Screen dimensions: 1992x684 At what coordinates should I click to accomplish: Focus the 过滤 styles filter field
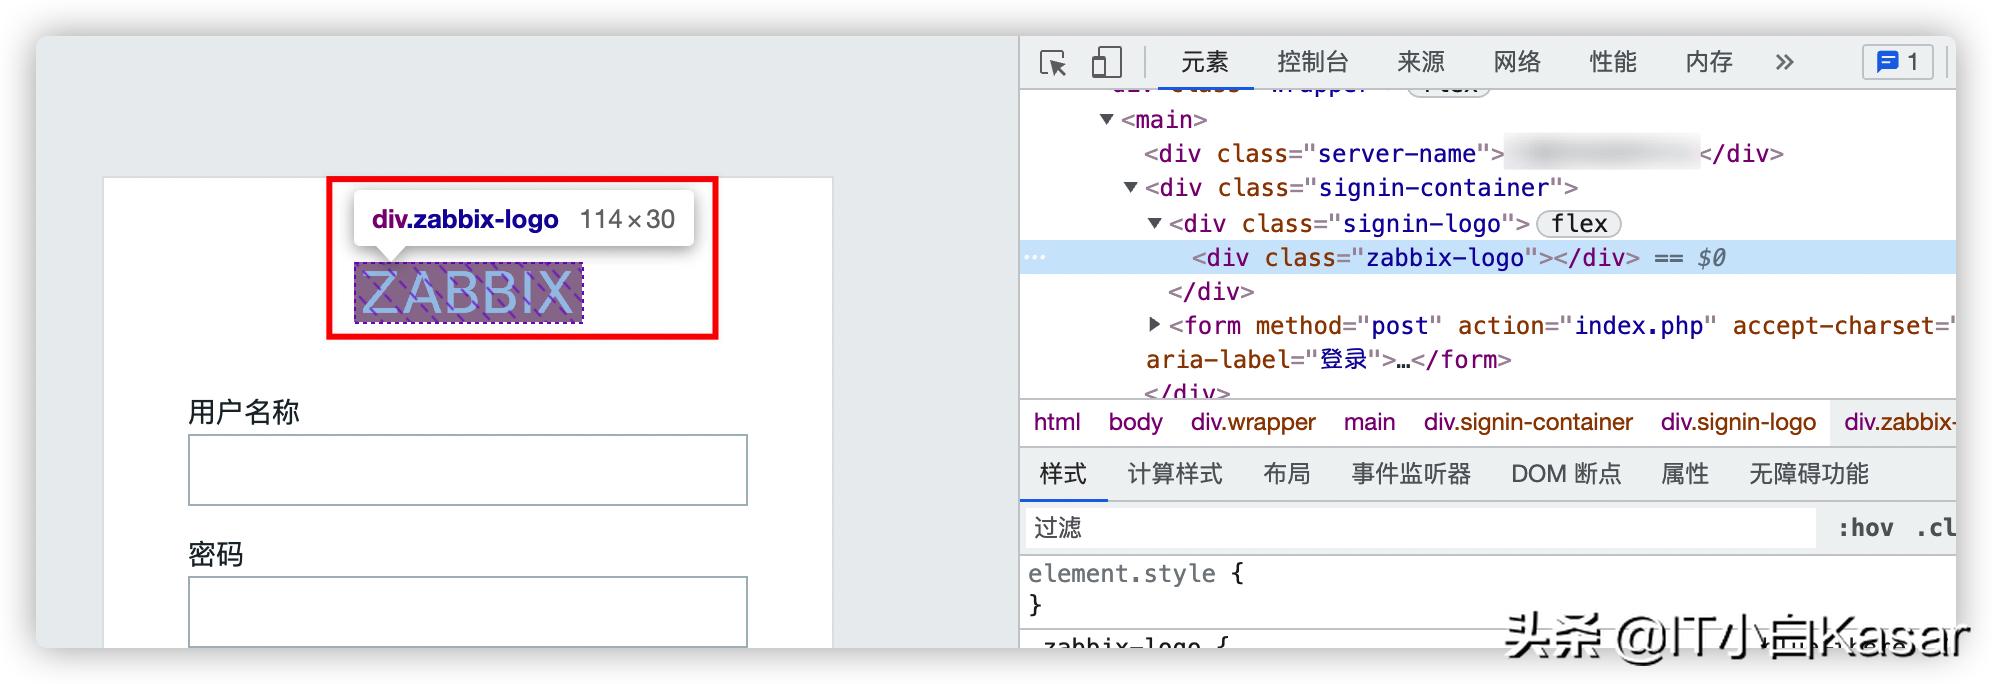point(1420,528)
